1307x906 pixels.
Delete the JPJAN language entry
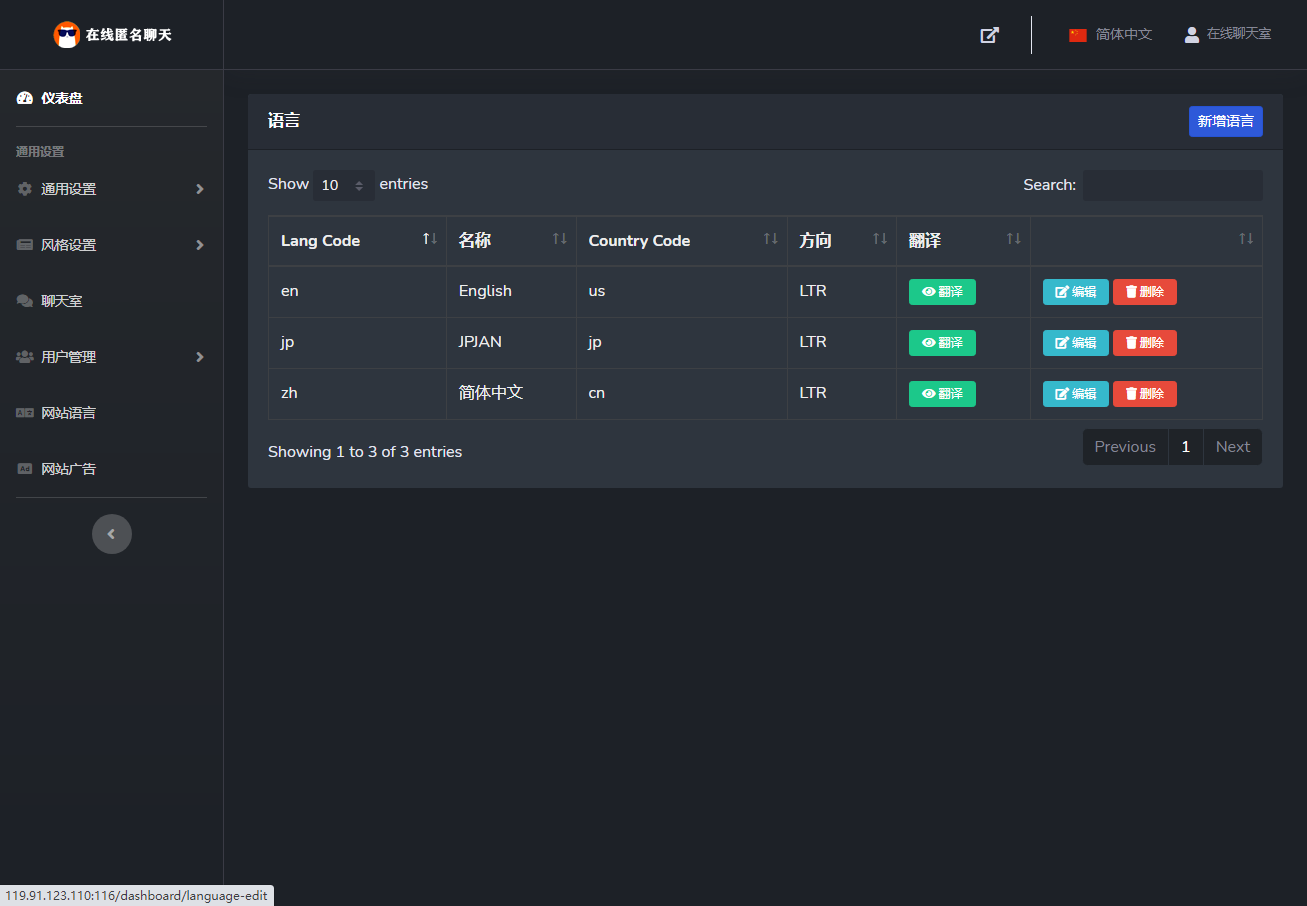click(1144, 343)
